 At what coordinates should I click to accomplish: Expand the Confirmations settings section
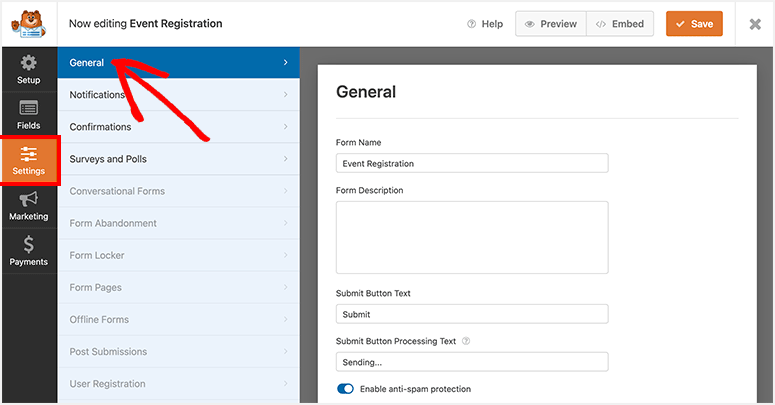[x=178, y=127]
